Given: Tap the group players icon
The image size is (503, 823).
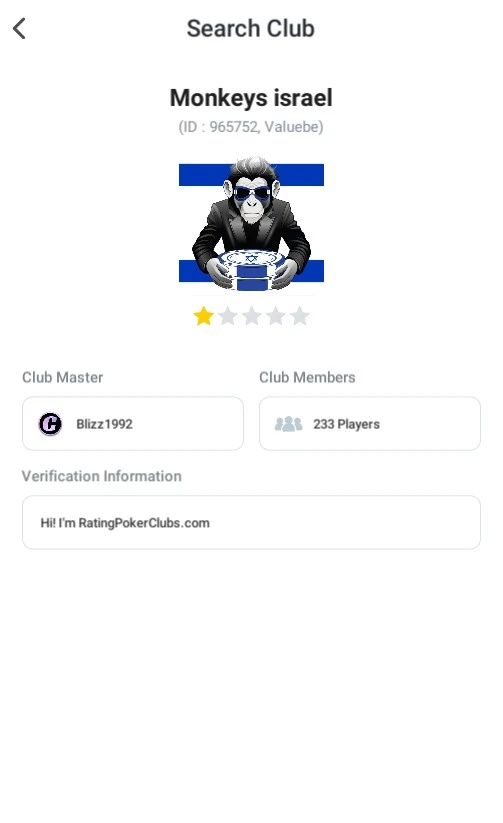Looking at the screenshot, I should [288, 424].
